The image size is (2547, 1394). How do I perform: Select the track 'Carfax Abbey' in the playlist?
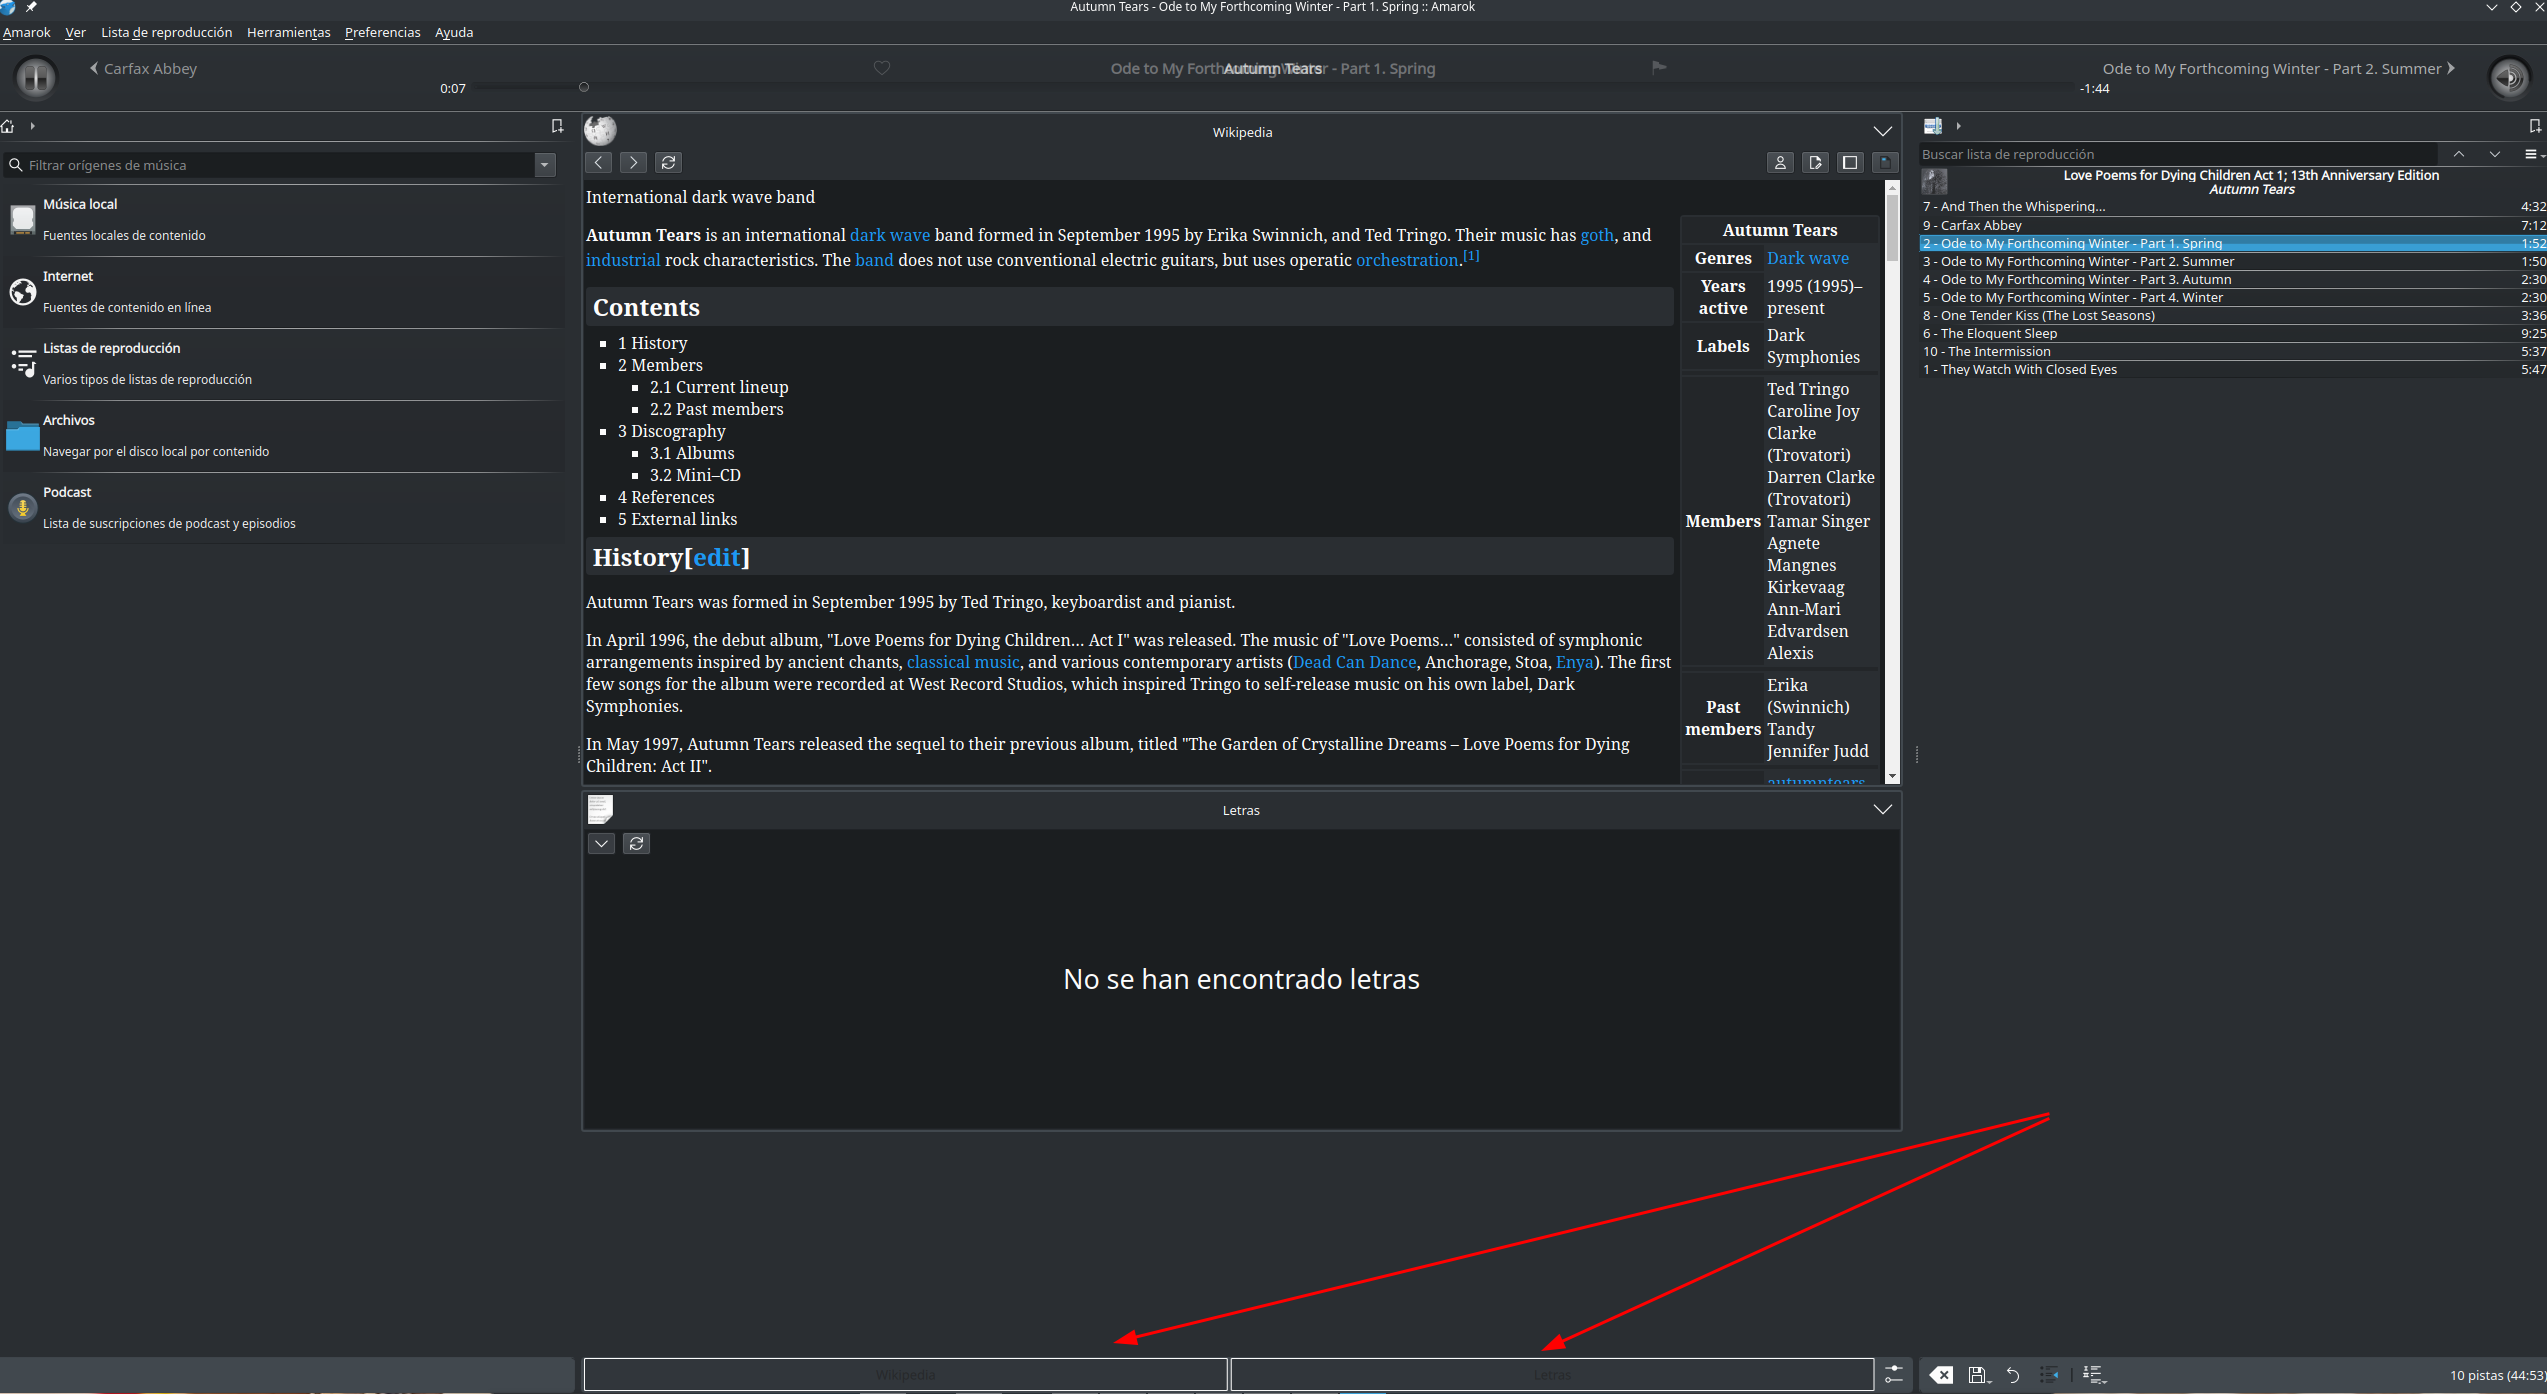pyautogui.click(x=2233, y=225)
